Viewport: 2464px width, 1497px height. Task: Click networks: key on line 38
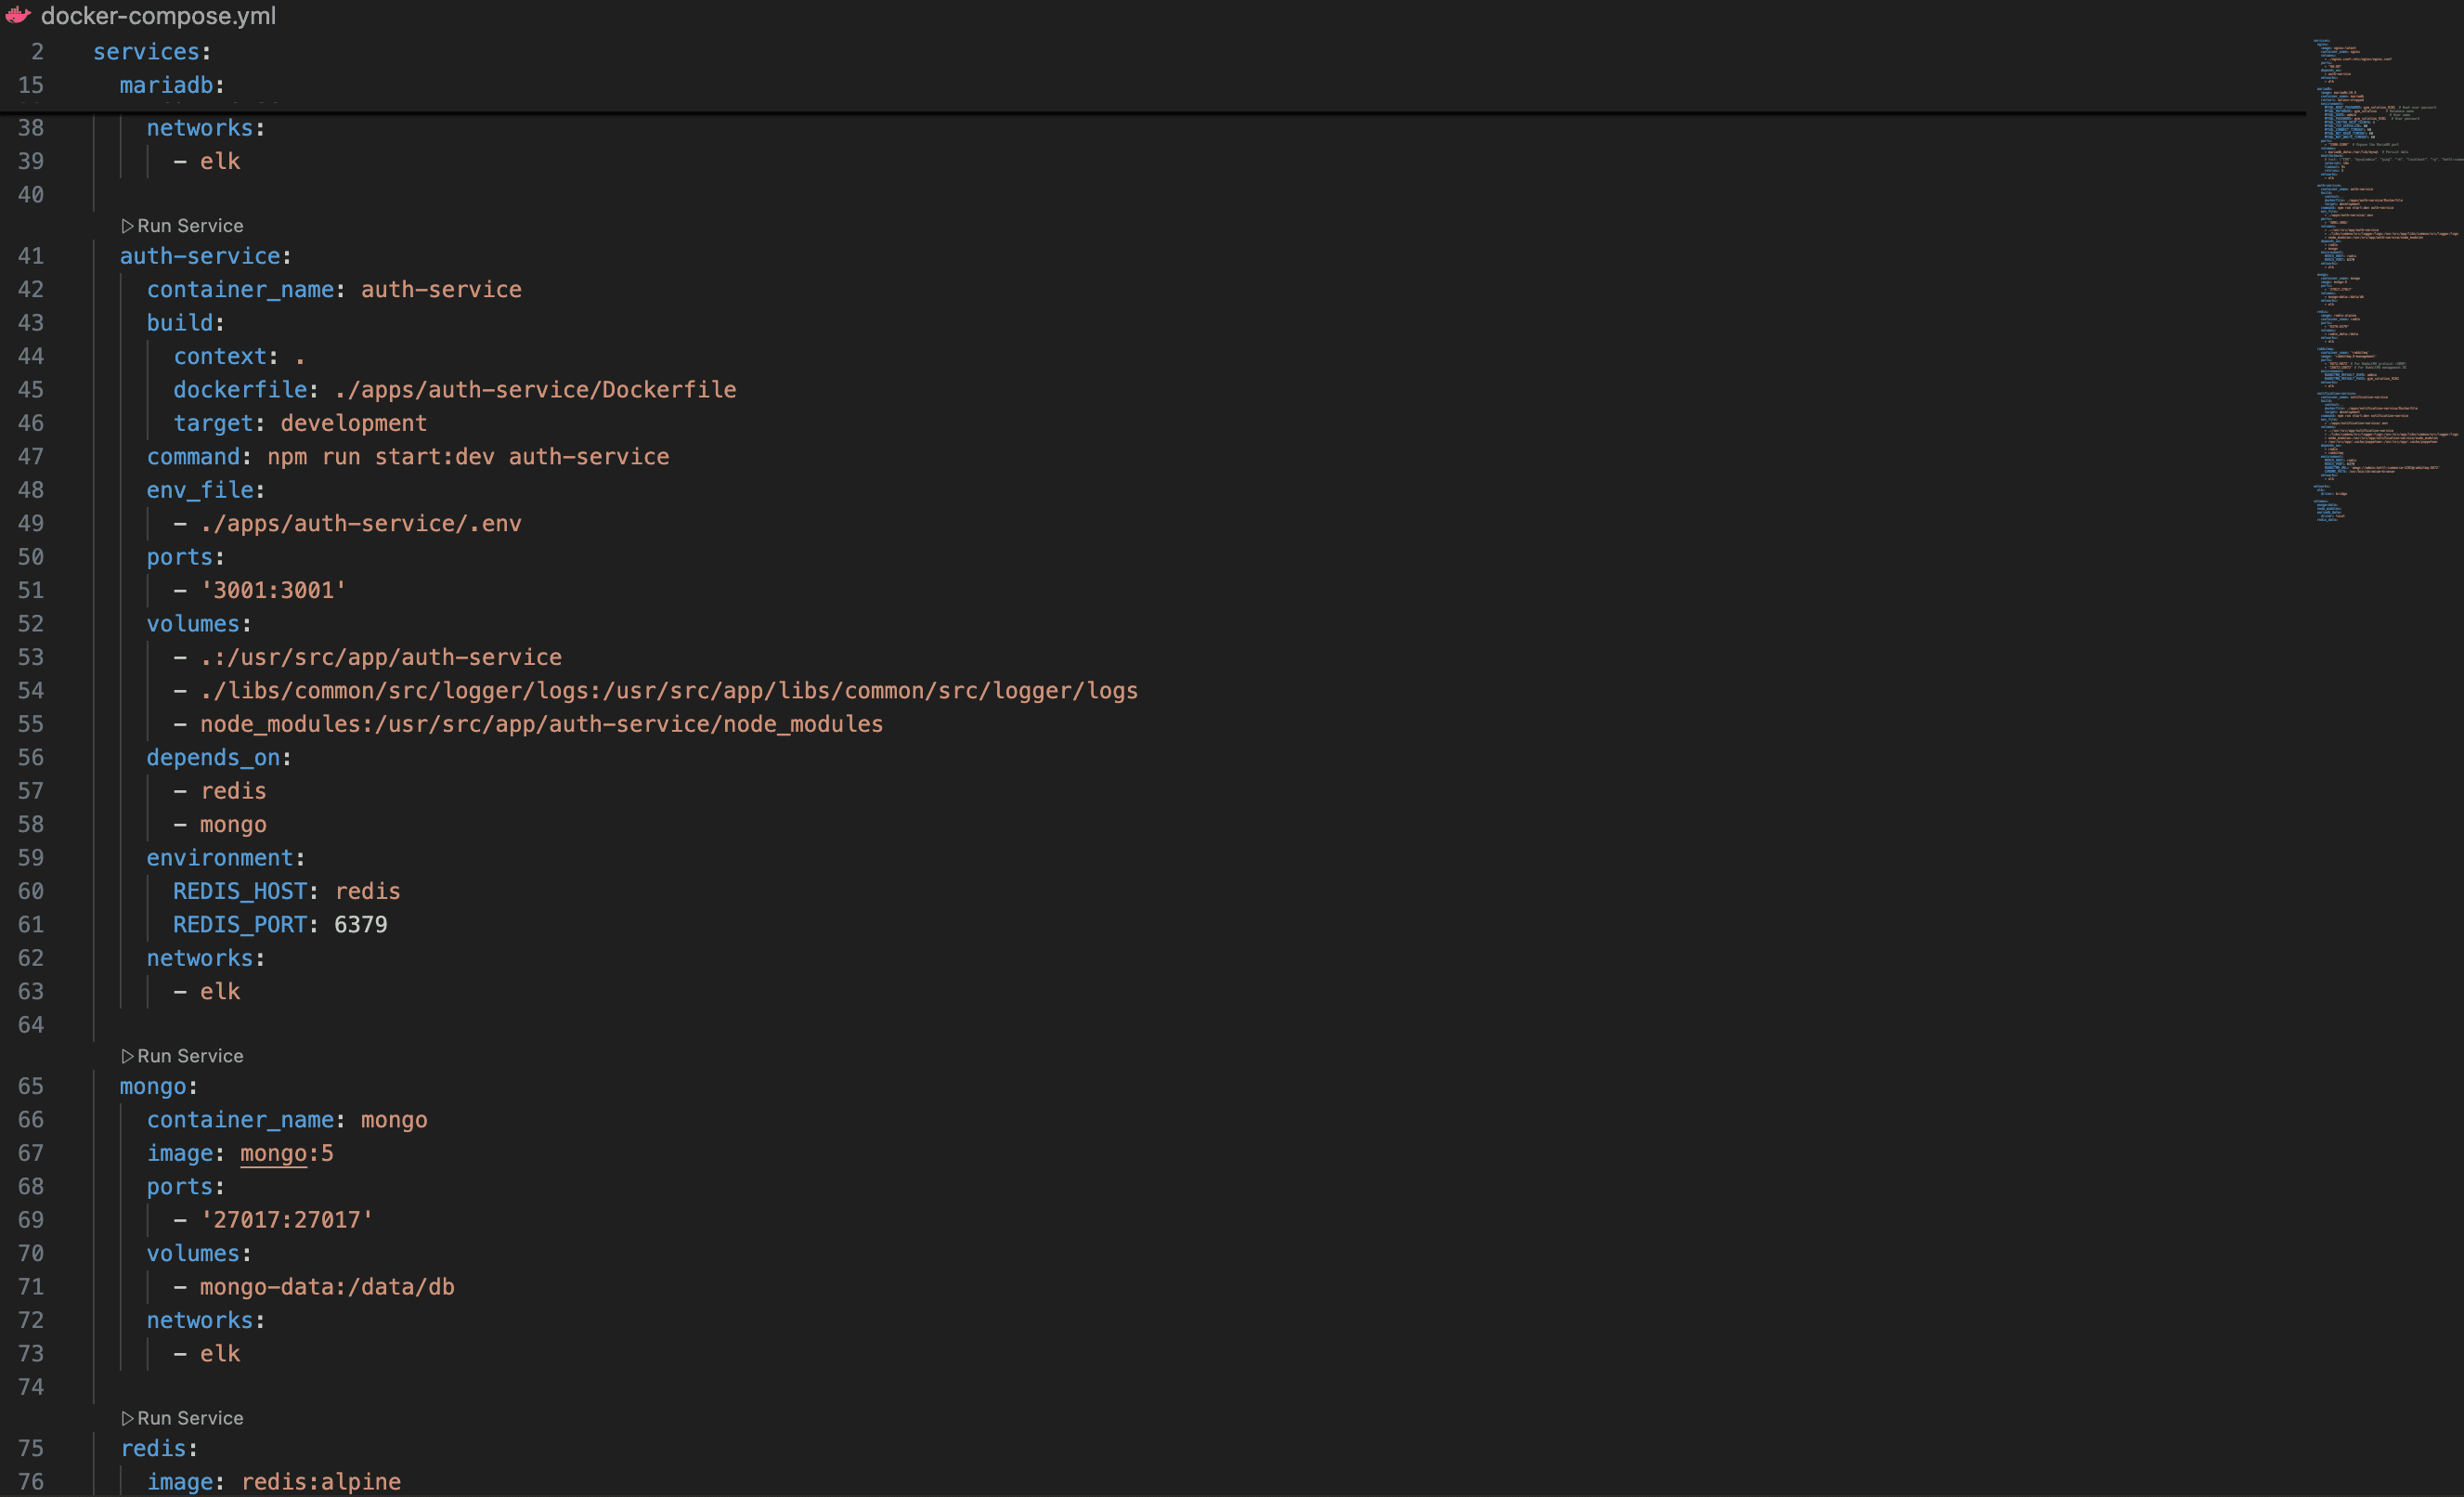point(205,128)
